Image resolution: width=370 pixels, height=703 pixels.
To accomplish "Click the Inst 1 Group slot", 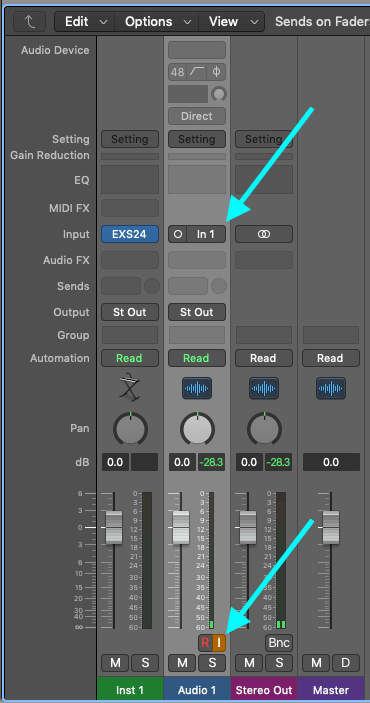I will click(x=130, y=335).
